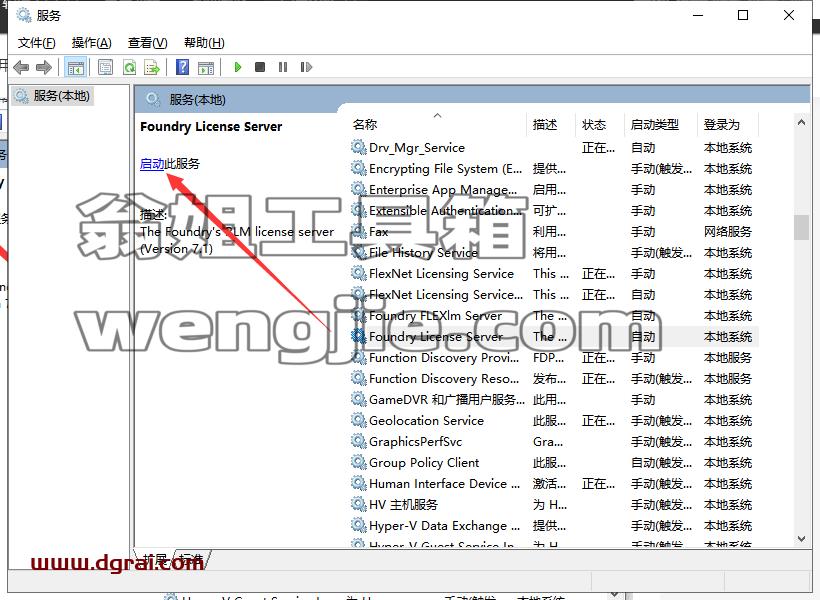Click the Forward arrow in the toolbar
The height and width of the screenshot is (600, 820).
click(x=44, y=67)
